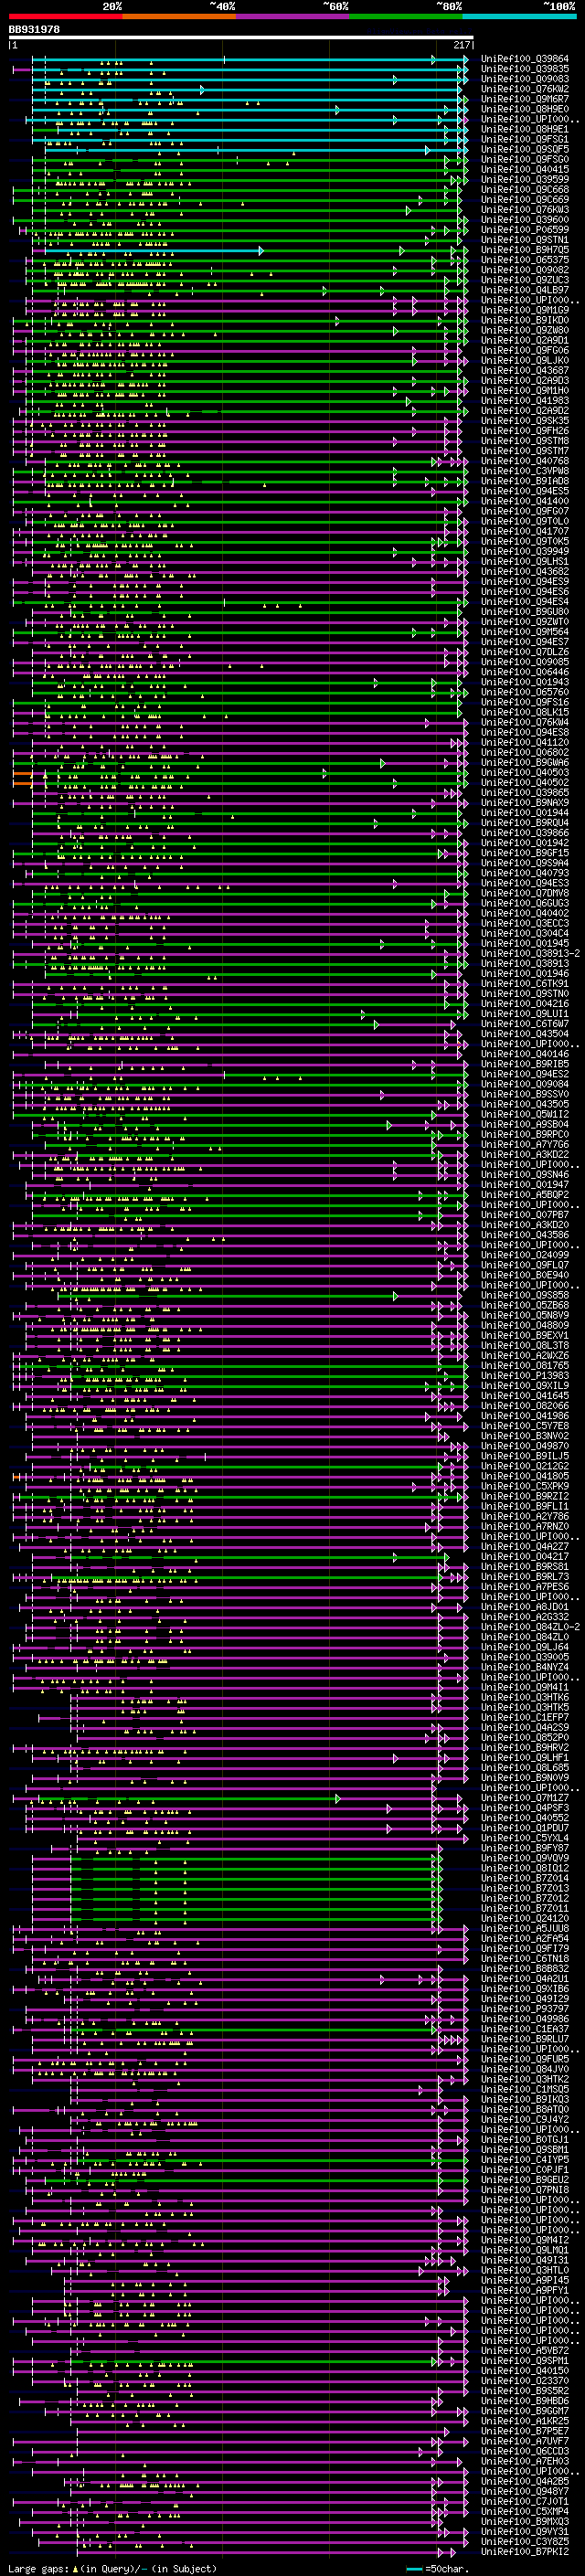The image size is (585, 2576).
Task: Click the UniRef100_B9RS81 entry
Action: click(x=525, y=1567)
